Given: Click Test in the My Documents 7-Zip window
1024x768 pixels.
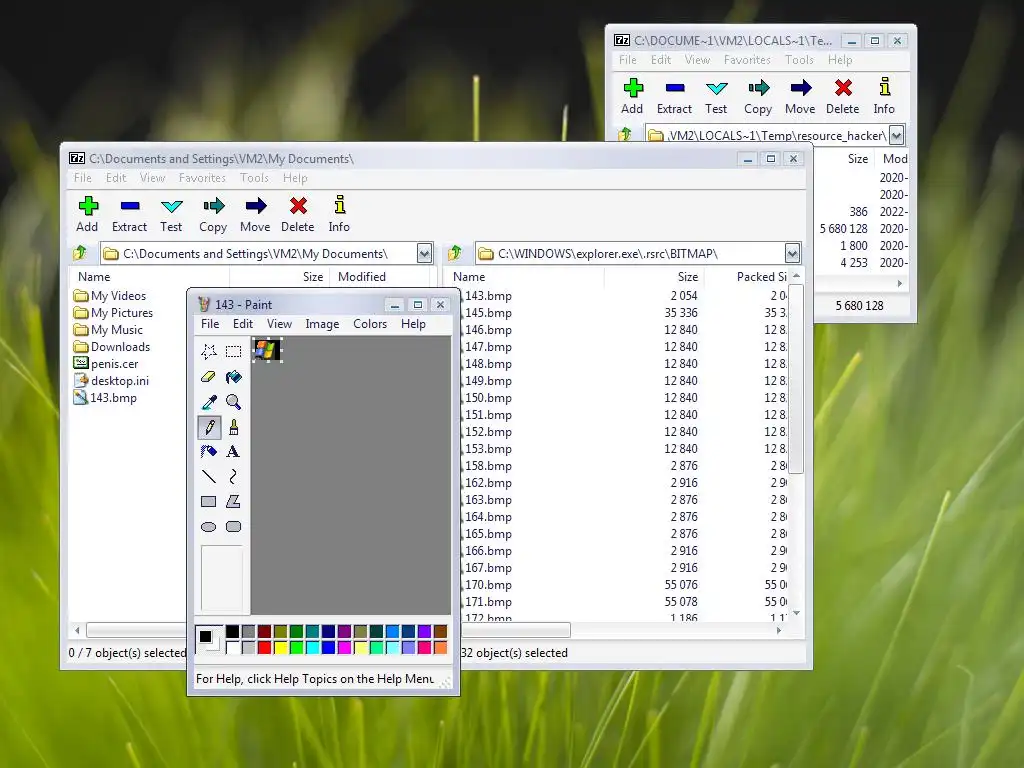Looking at the screenshot, I should pyautogui.click(x=171, y=214).
